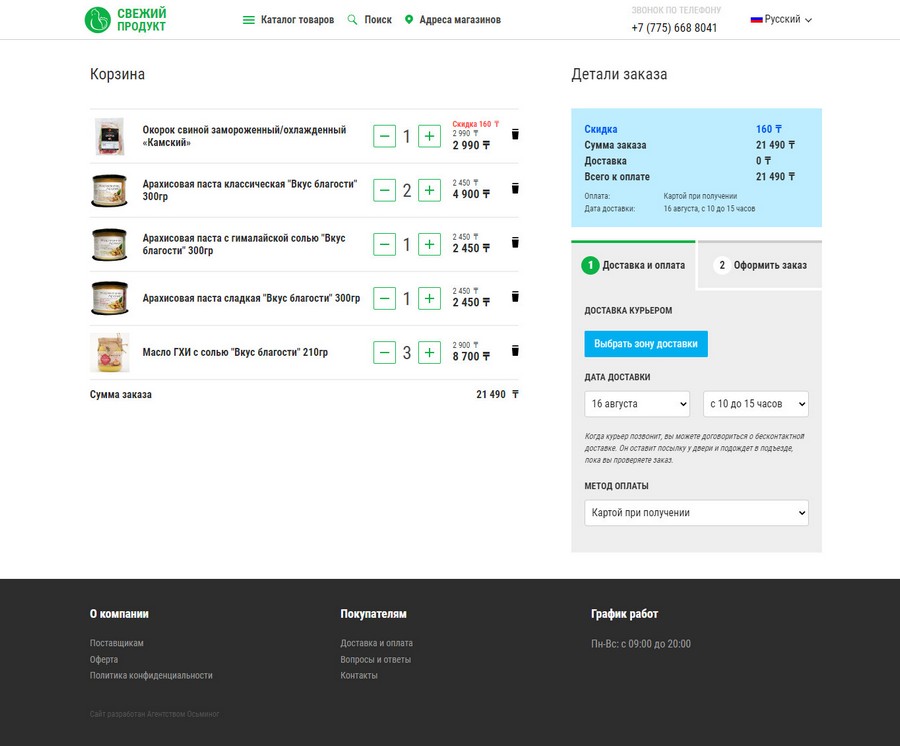Open the Каталог товаров menu
900x746 pixels.
[x=288, y=20]
